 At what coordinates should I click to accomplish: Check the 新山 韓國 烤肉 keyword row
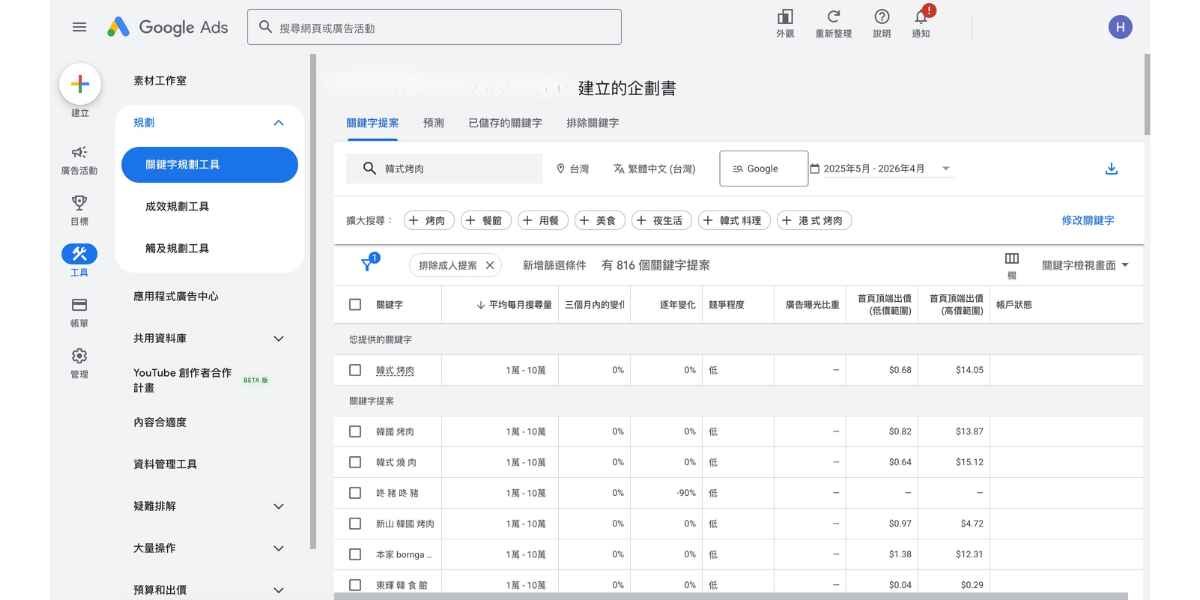[x=355, y=524]
